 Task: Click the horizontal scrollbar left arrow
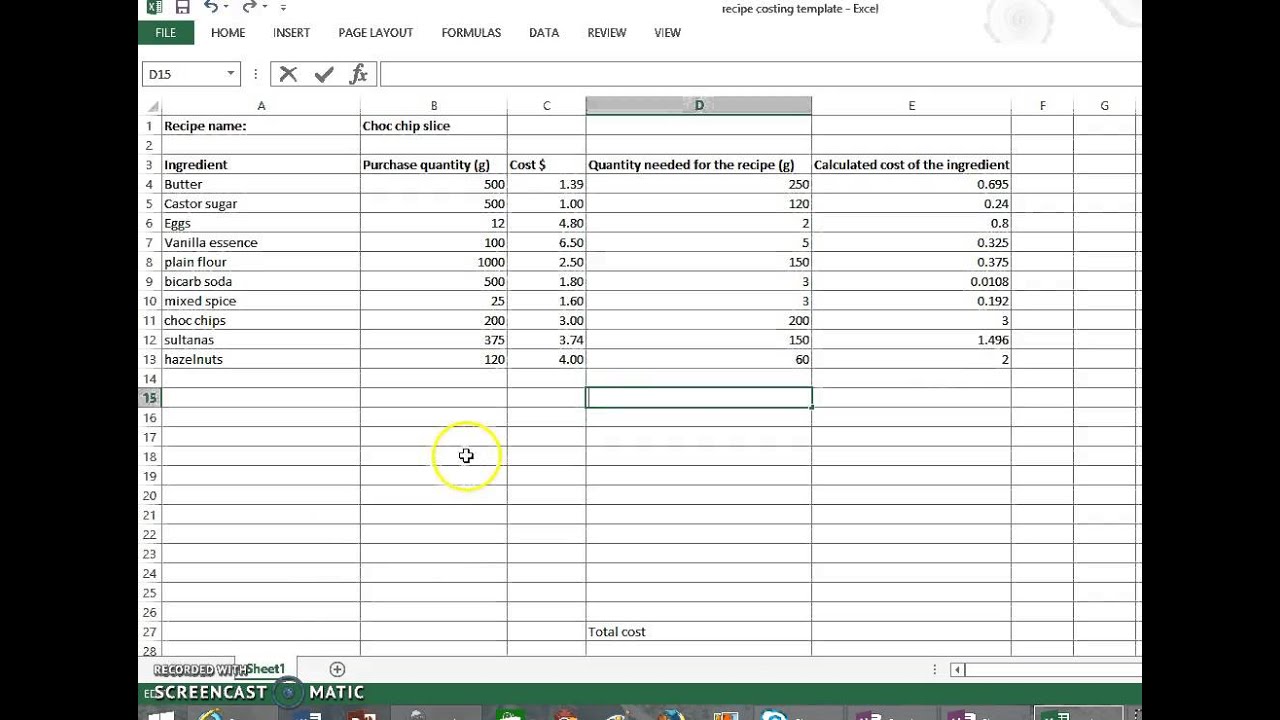(x=957, y=670)
